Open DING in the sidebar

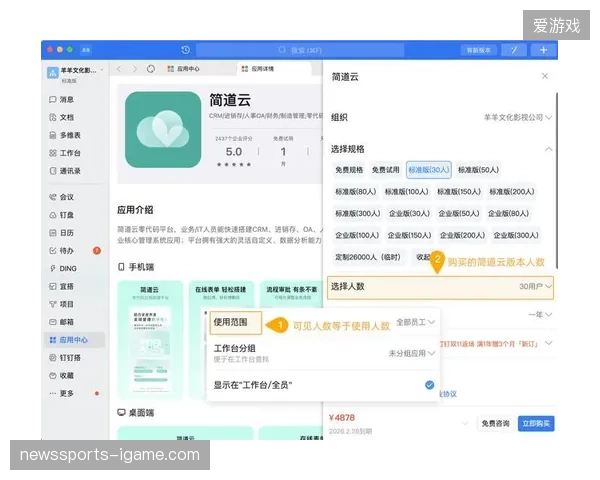pos(63,269)
